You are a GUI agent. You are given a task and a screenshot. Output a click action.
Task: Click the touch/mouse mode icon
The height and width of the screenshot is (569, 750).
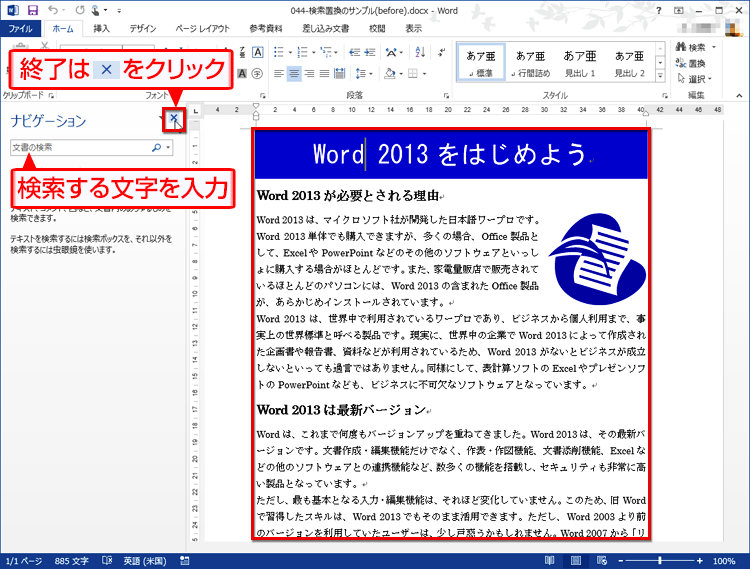pyautogui.click(x=96, y=10)
